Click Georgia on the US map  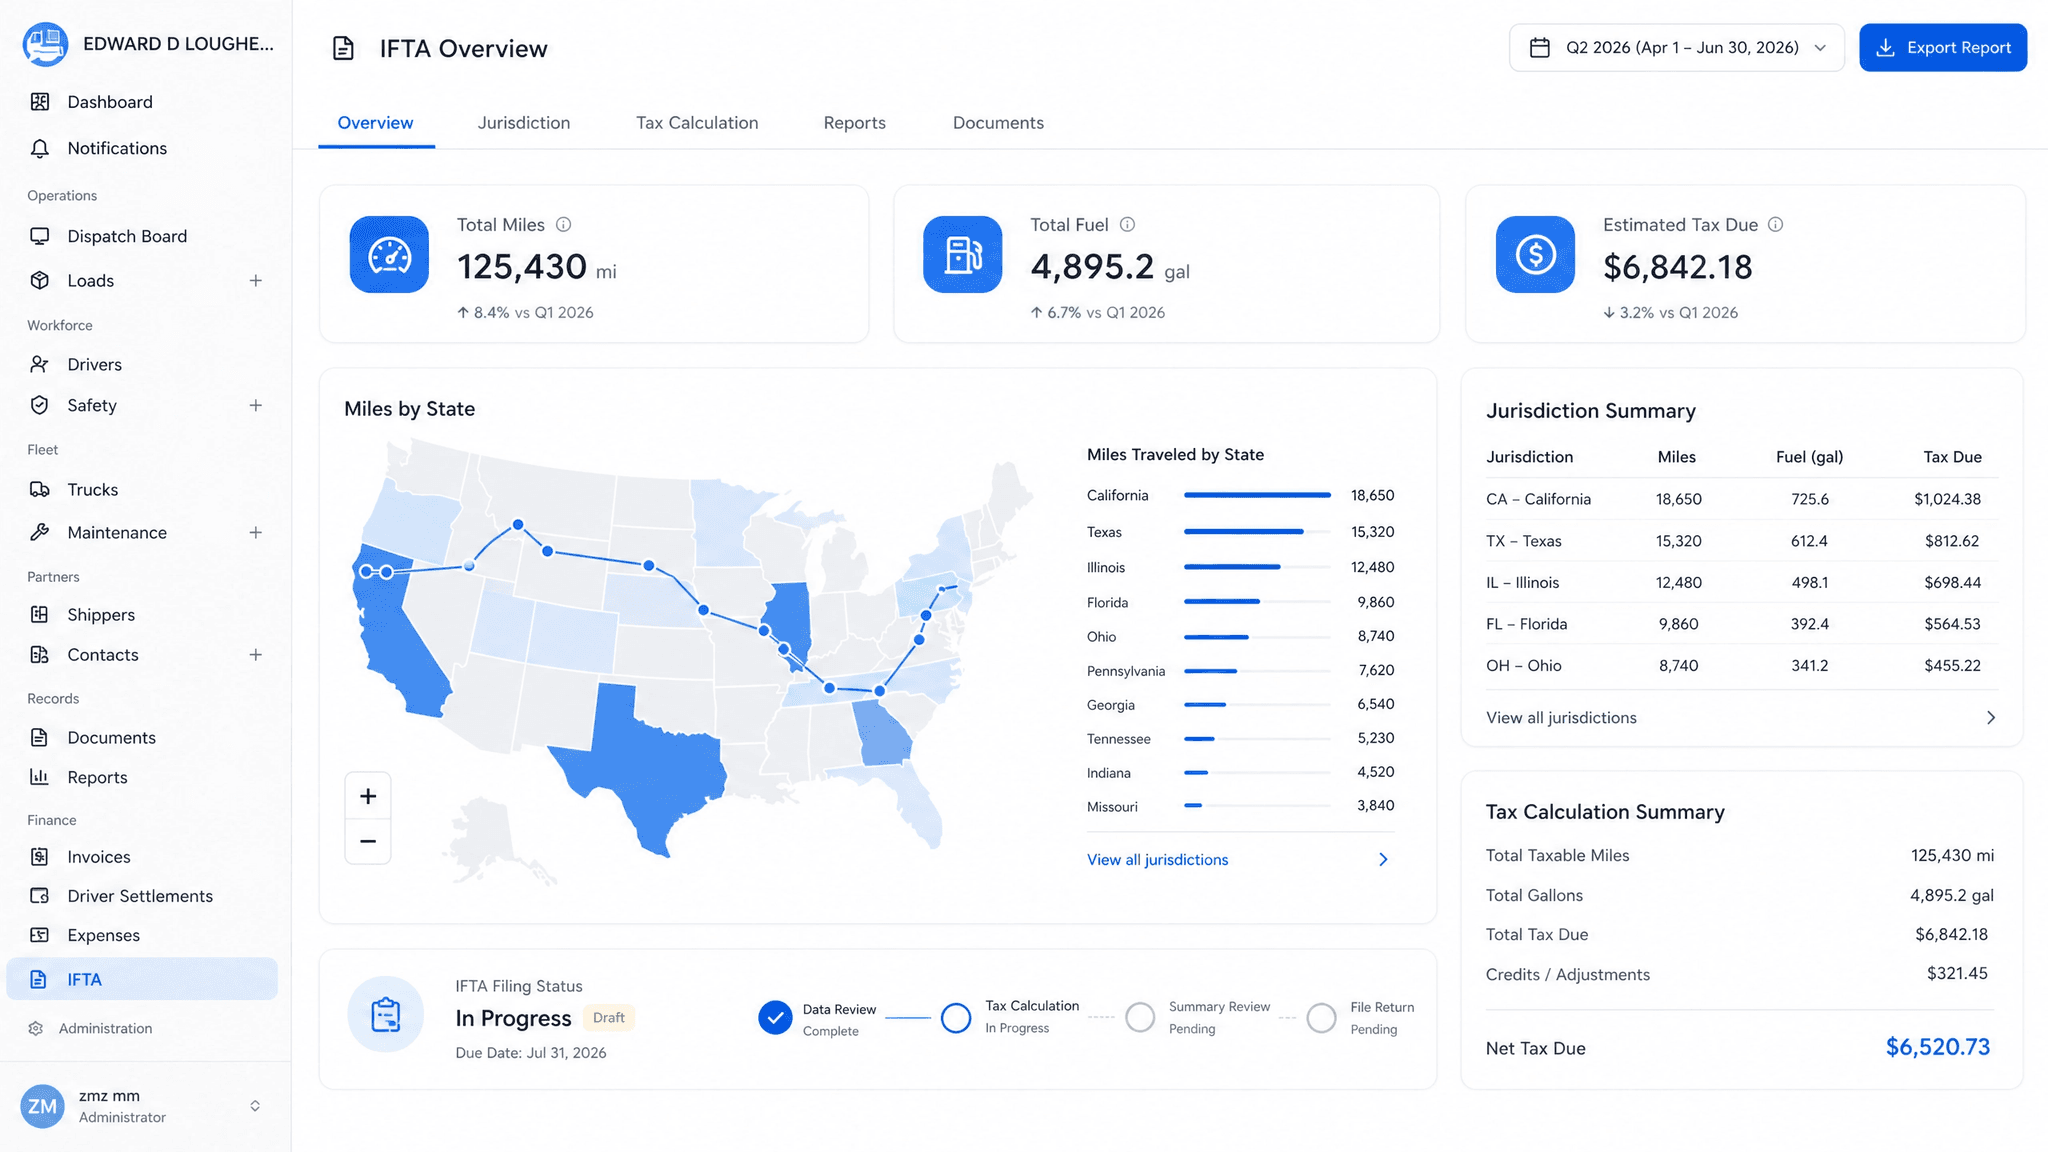[x=882, y=733]
